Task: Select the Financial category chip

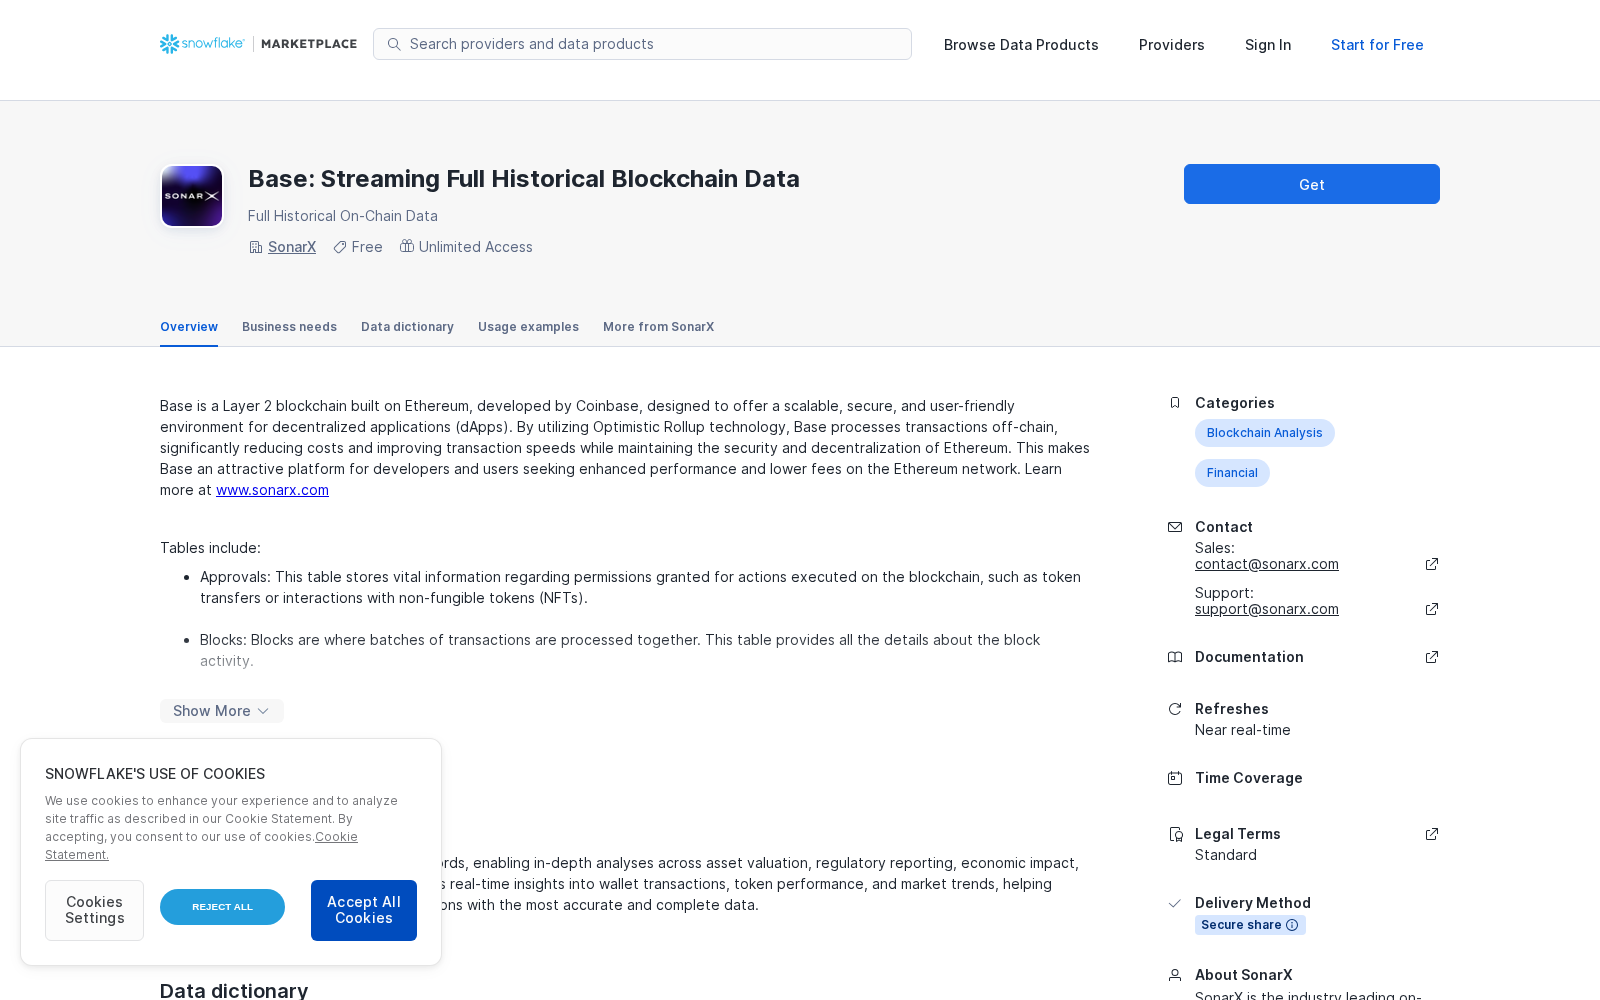Action: [1232, 473]
